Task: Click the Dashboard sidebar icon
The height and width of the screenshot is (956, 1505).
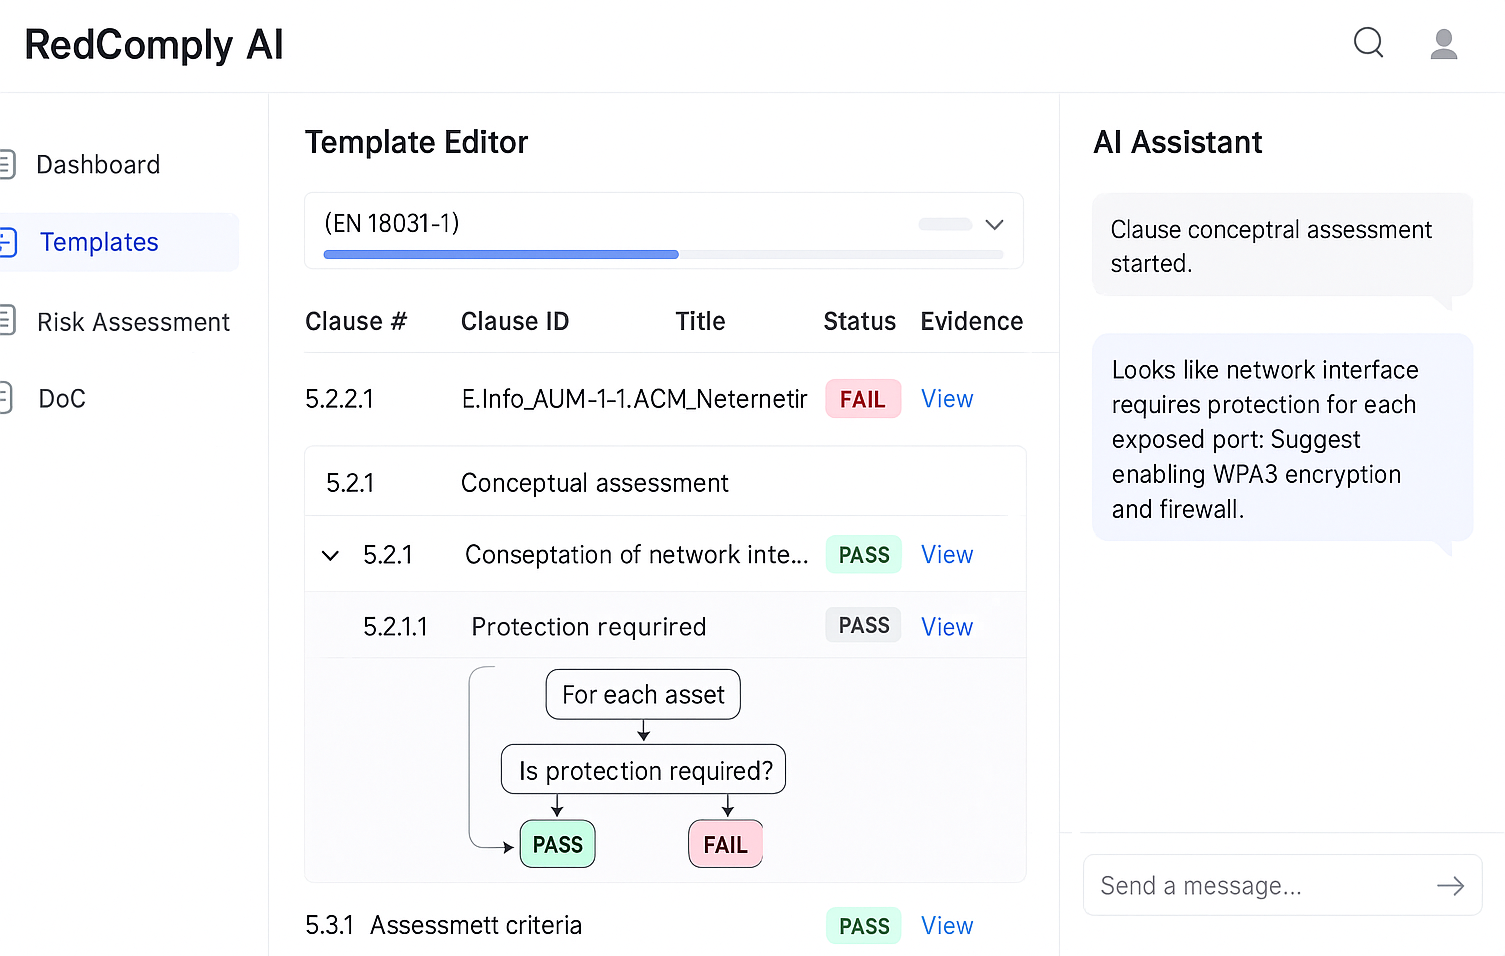Action: click(x=8, y=164)
